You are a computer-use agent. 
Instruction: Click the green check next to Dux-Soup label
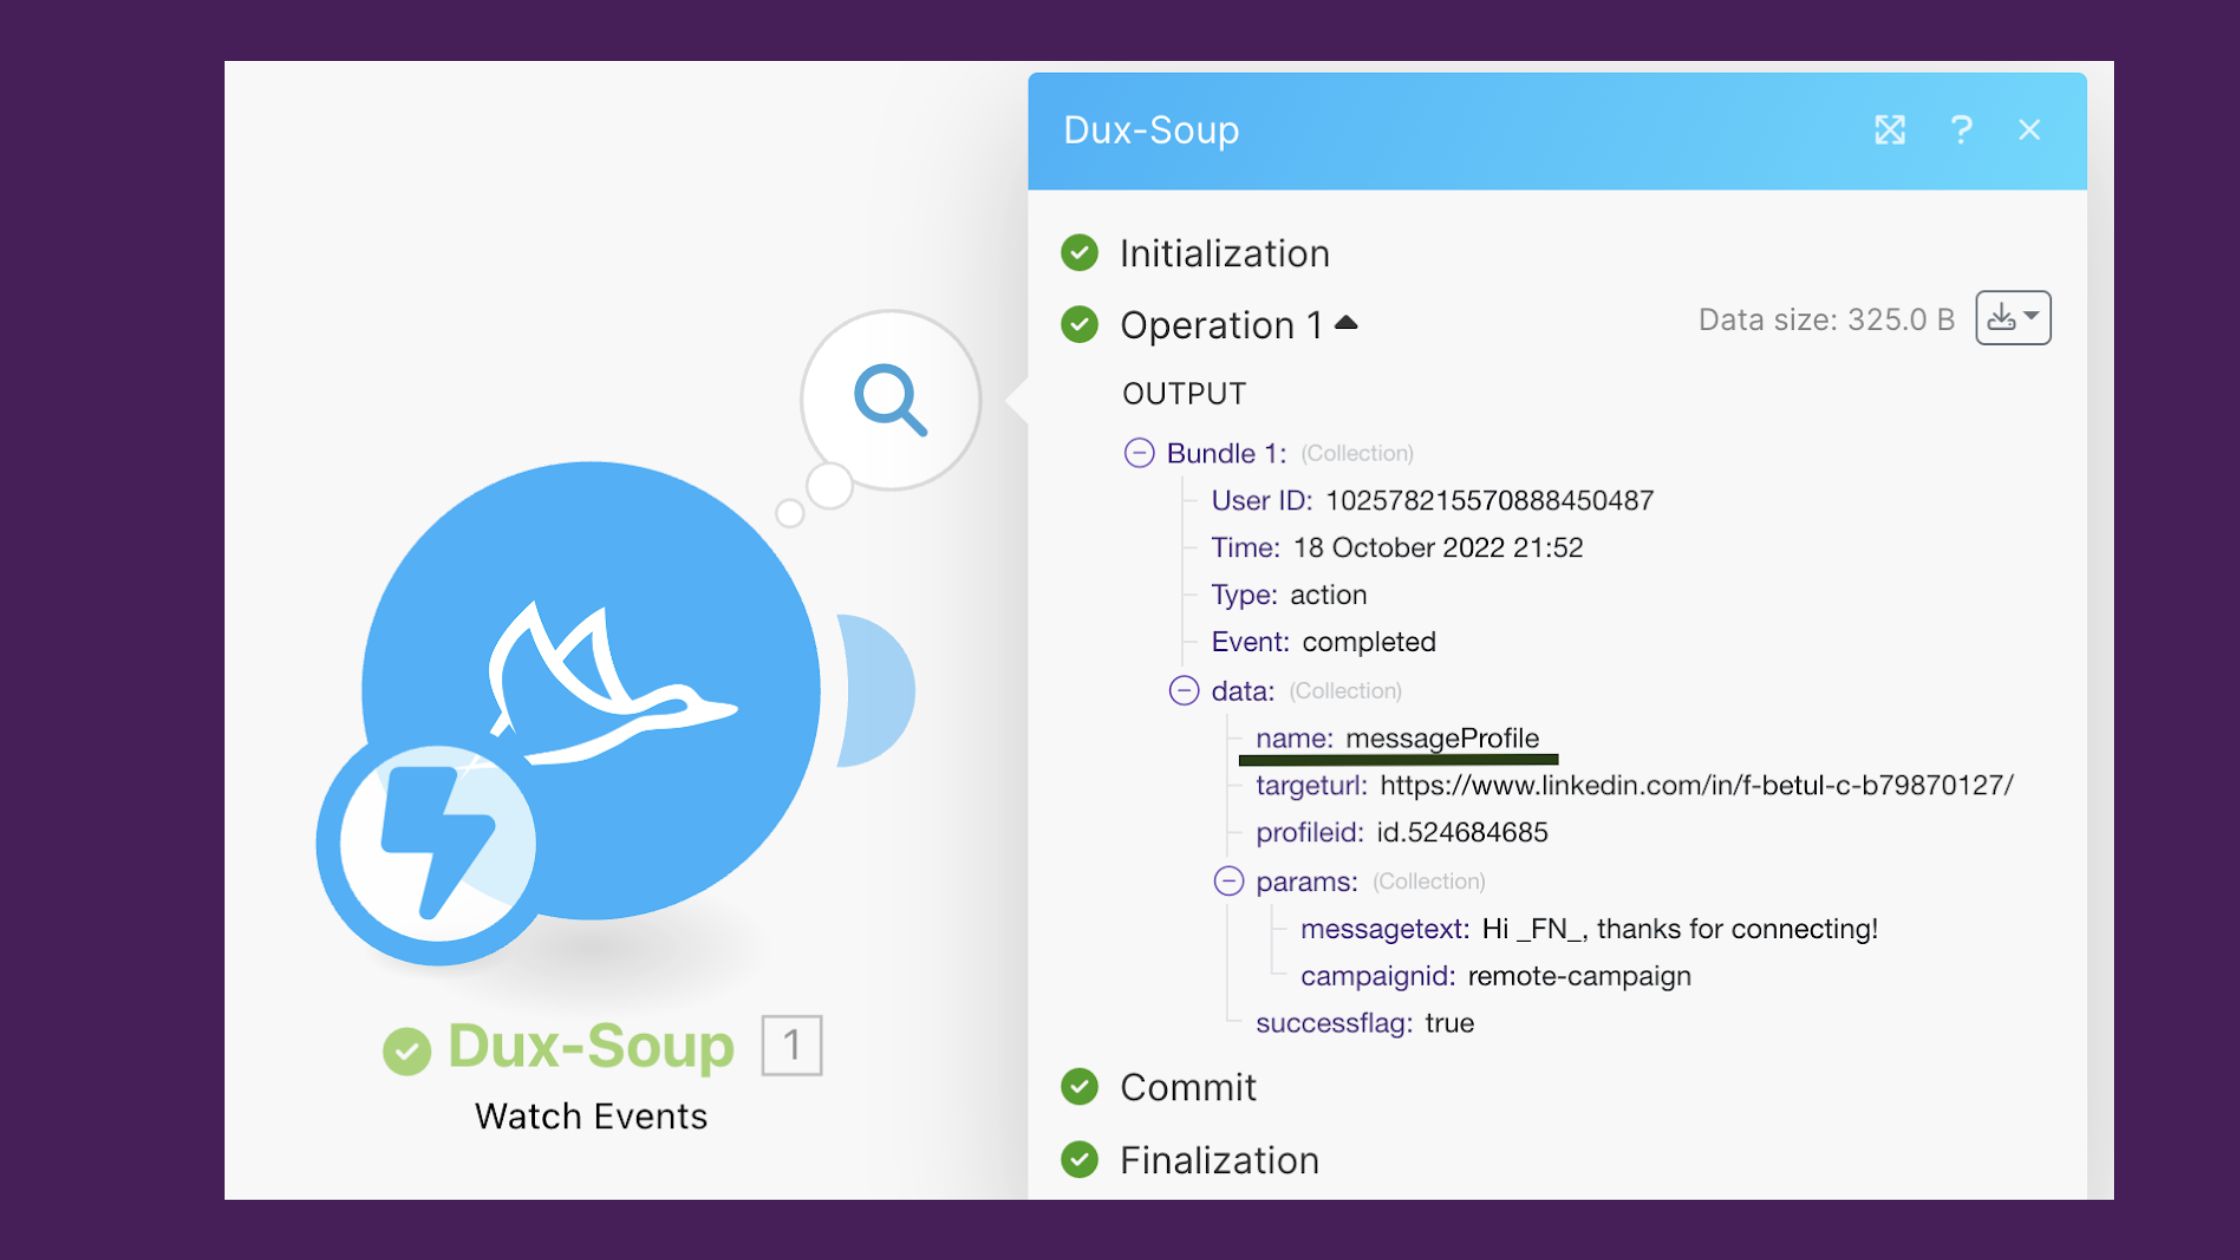pos(406,1050)
